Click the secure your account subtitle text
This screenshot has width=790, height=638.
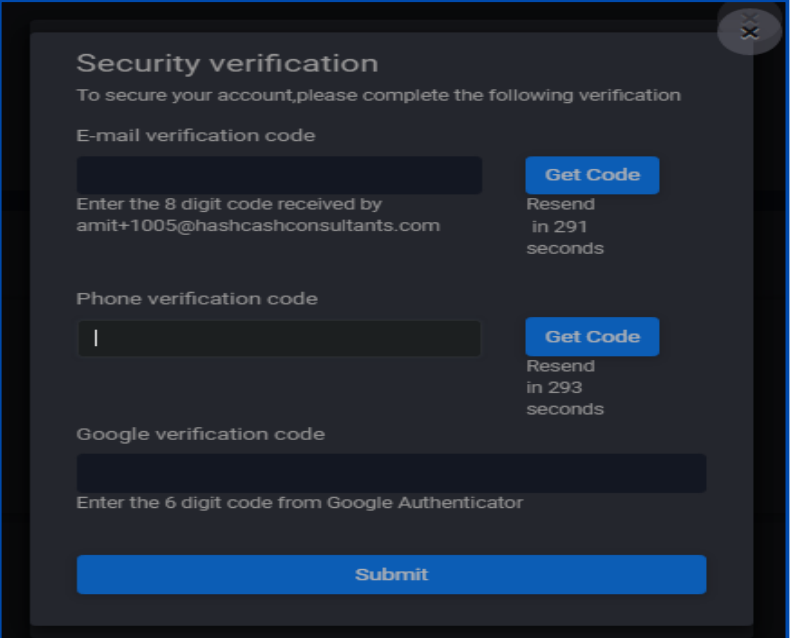(378, 95)
